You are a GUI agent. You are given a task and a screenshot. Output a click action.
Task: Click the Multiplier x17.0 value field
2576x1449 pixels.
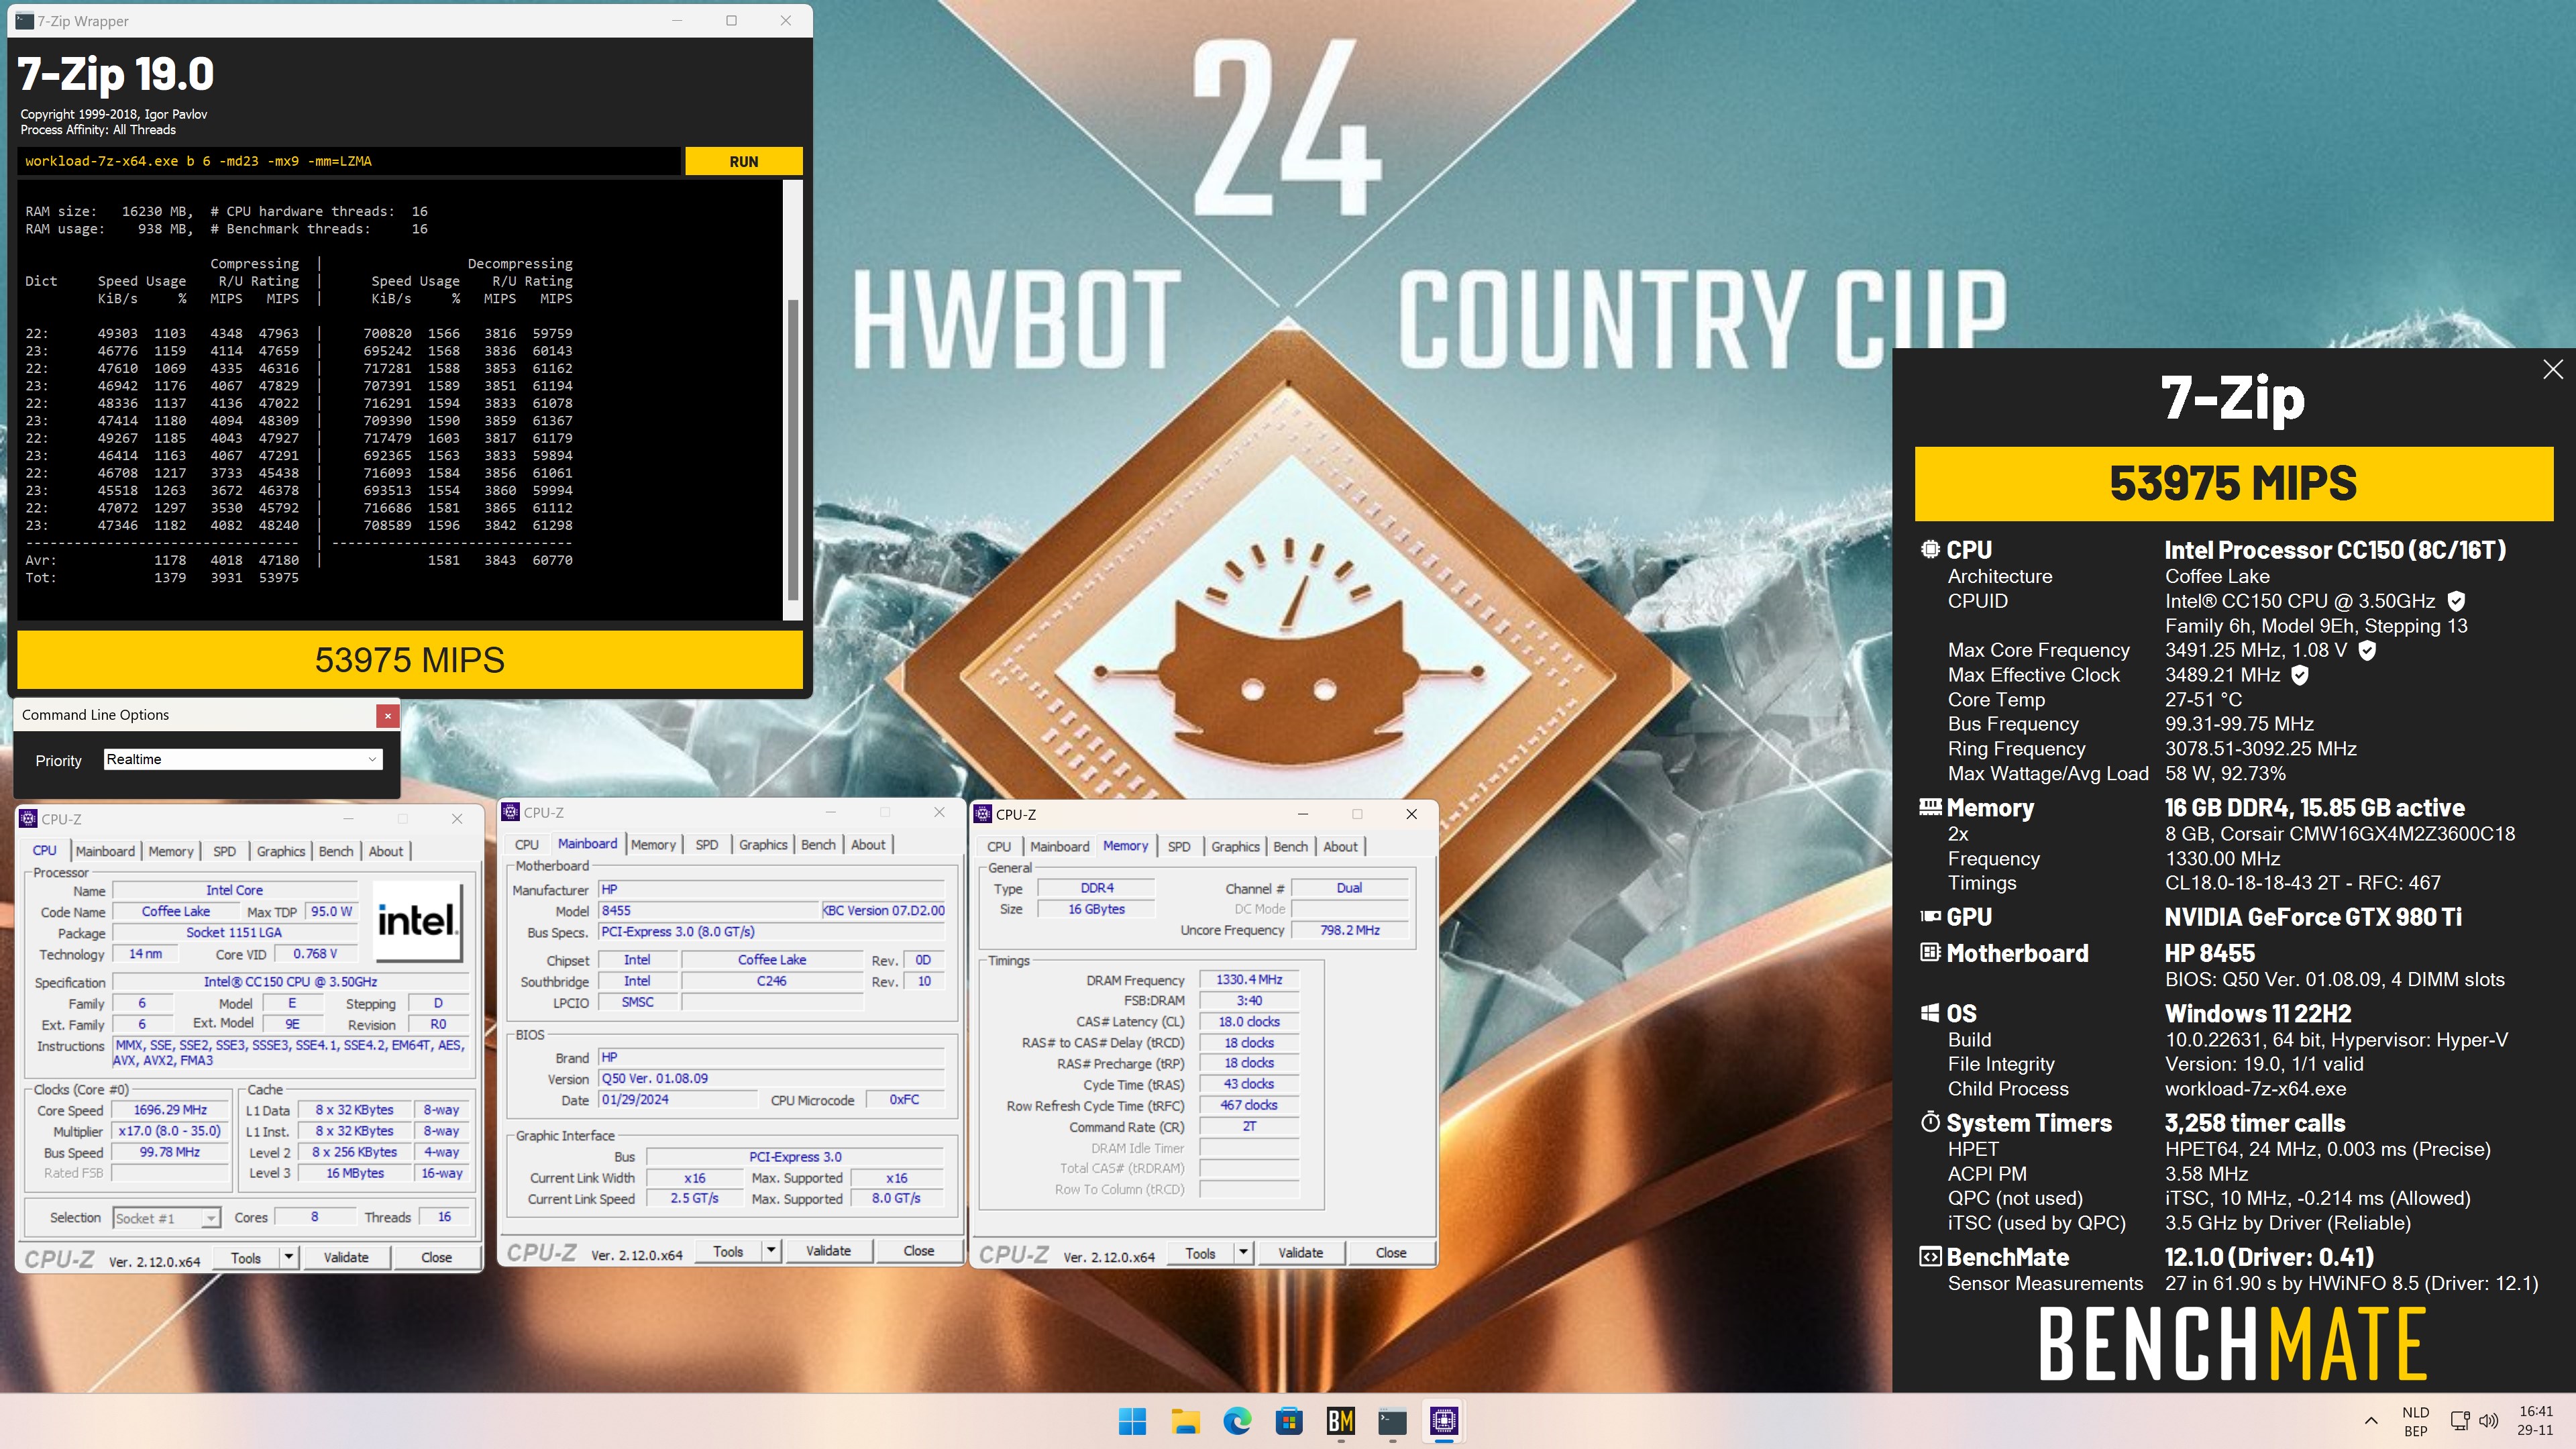coord(169,1131)
